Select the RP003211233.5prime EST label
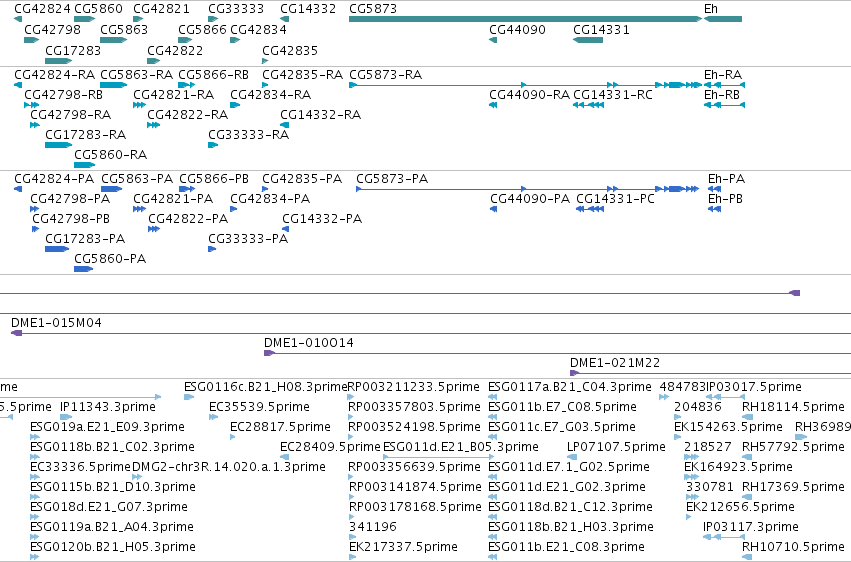The height and width of the screenshot is (562, 851). (414, 387)
